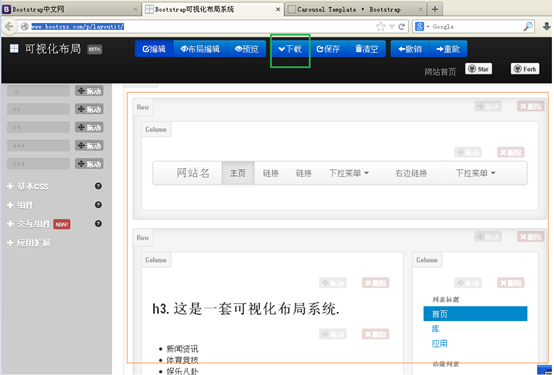
Task: Save the layout with 保存
Action: [x=328, y=49]
